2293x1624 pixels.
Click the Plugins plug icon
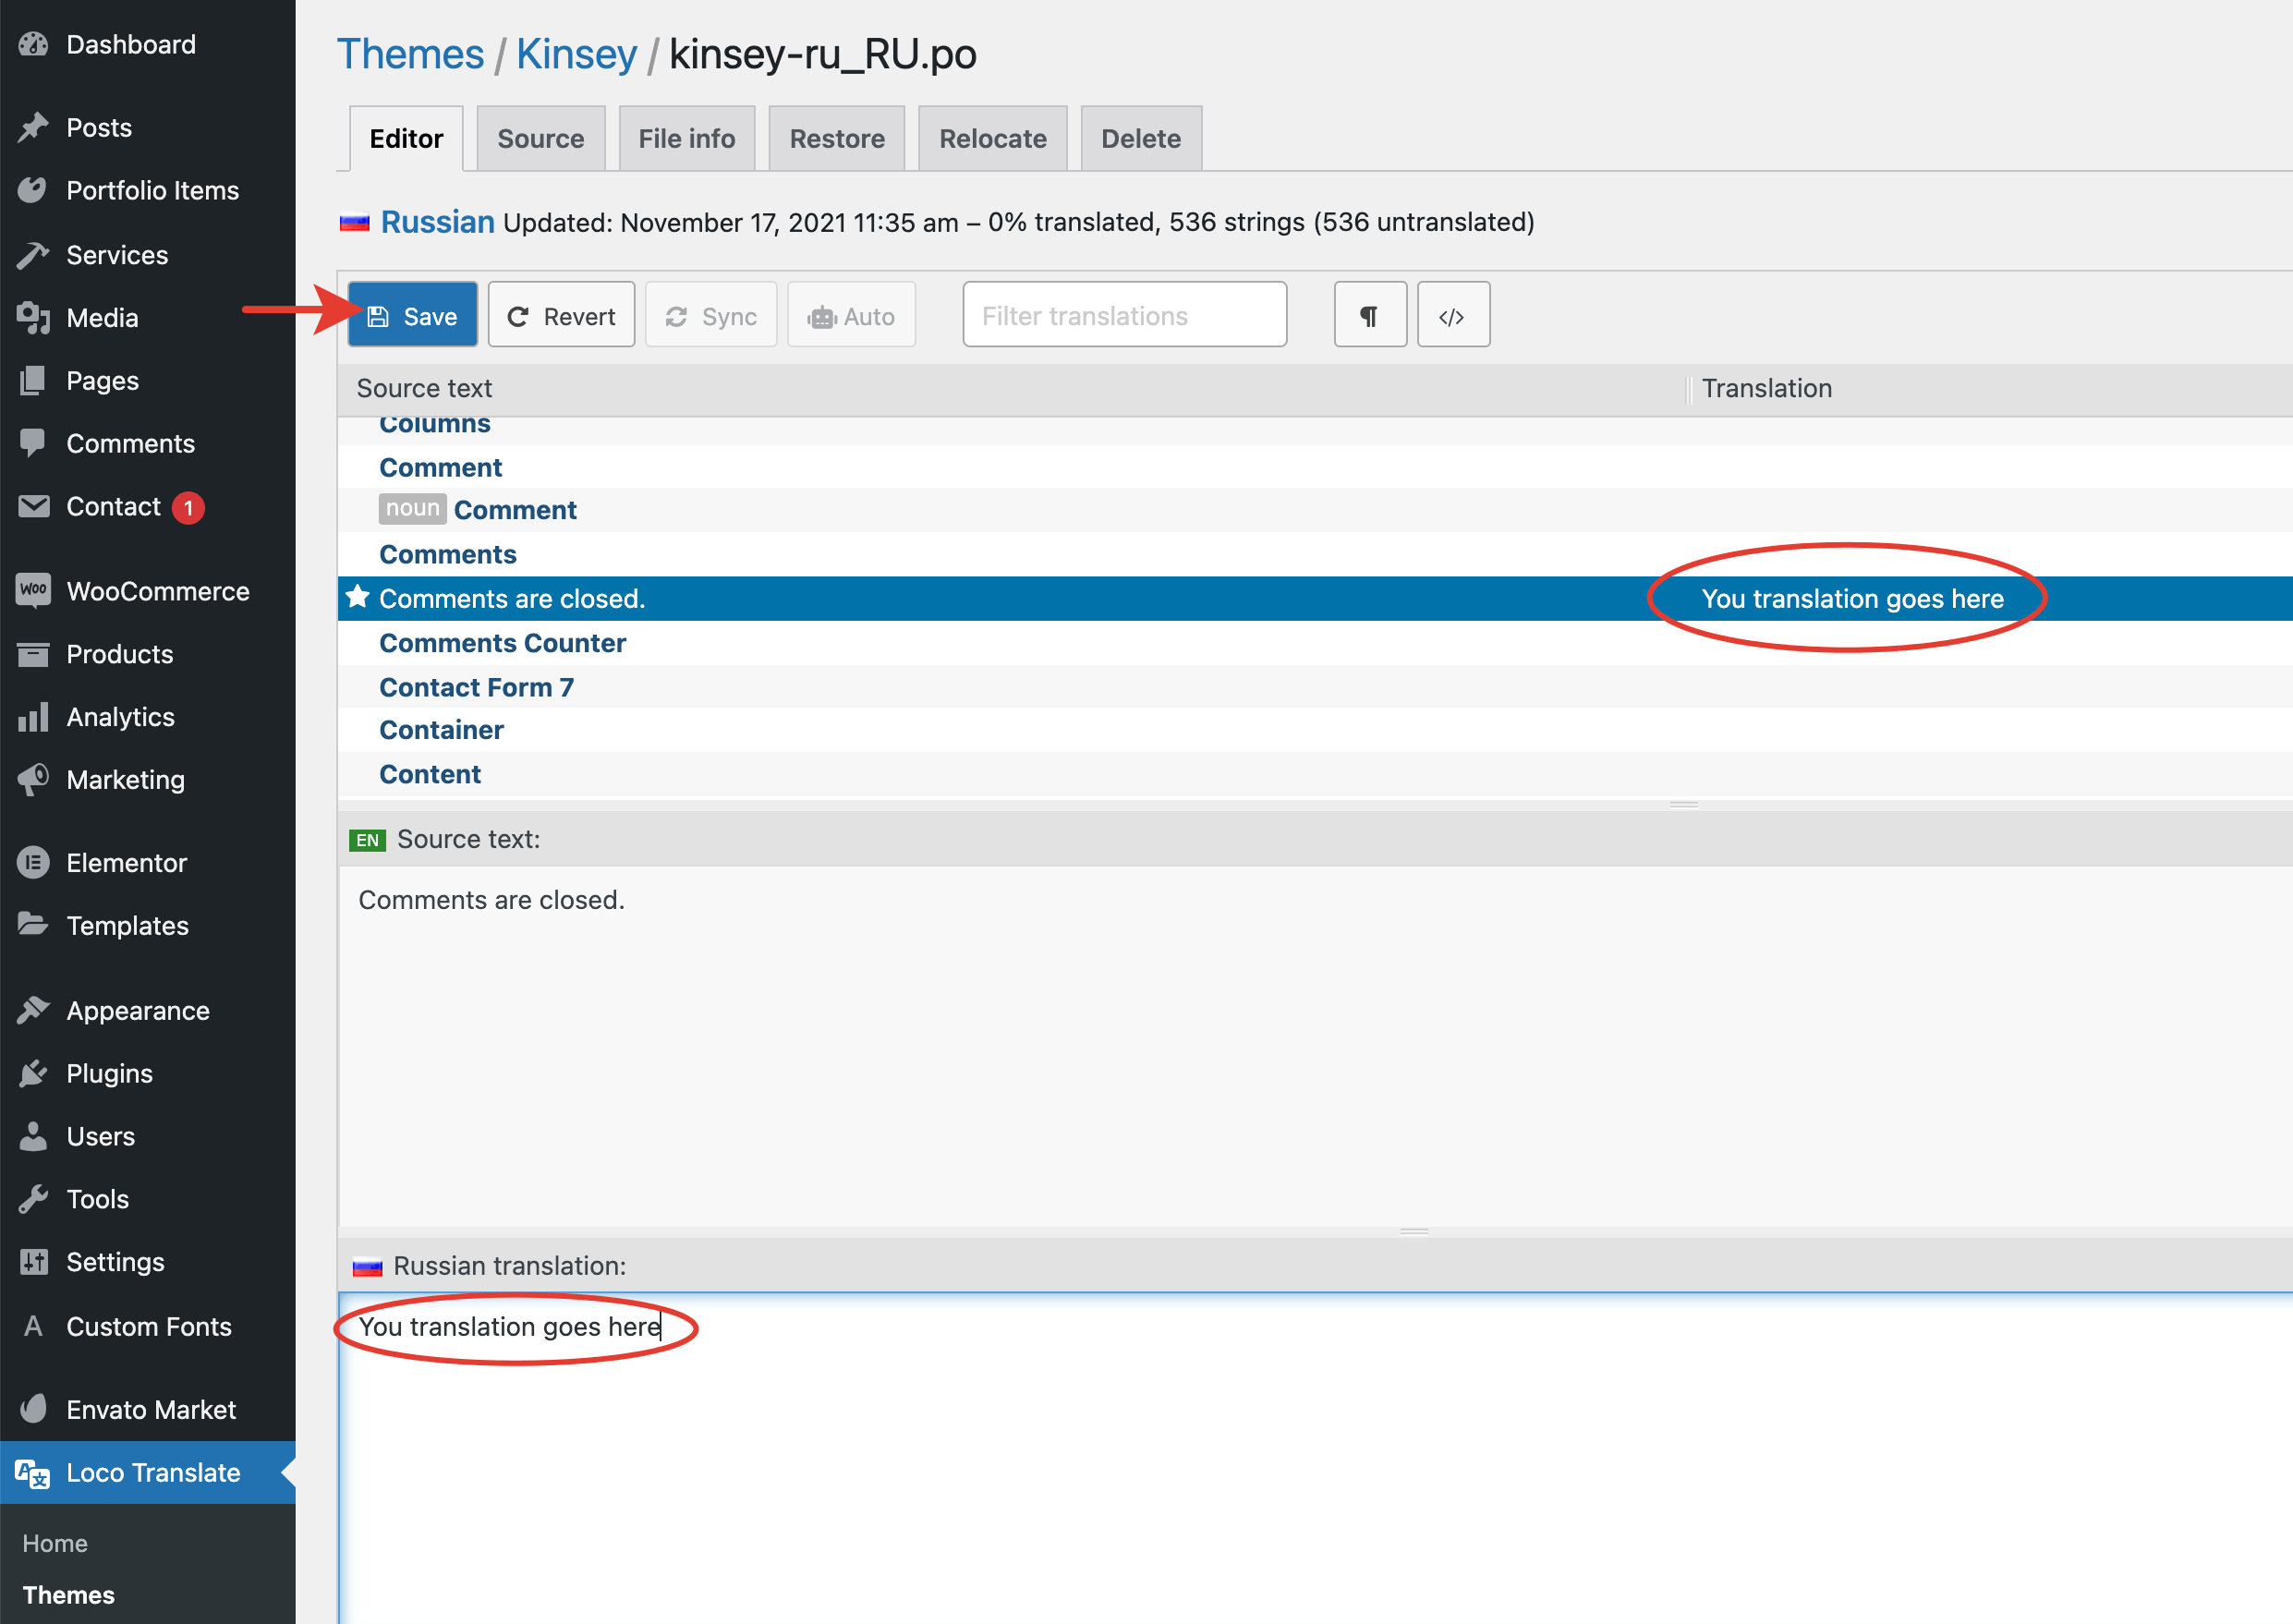tap(33, 1073)
